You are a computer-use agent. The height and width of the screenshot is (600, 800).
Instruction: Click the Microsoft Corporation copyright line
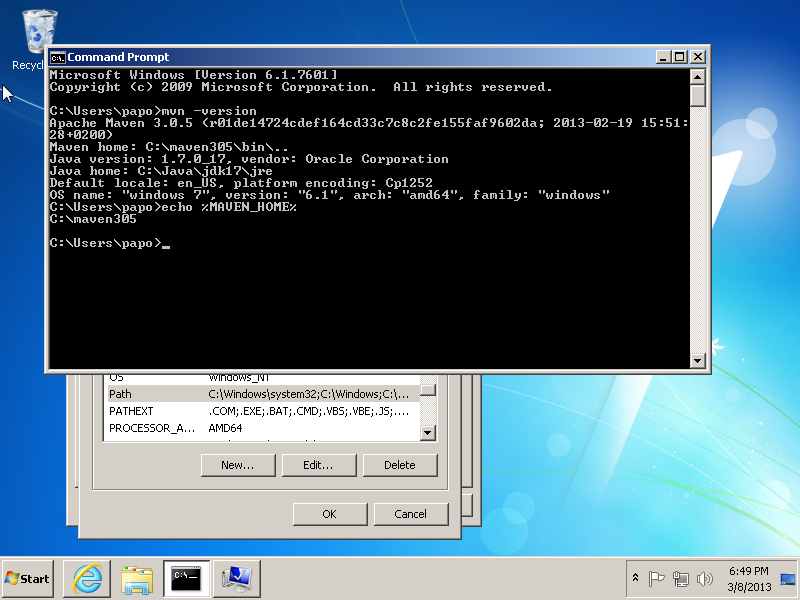tap(301, 87)
